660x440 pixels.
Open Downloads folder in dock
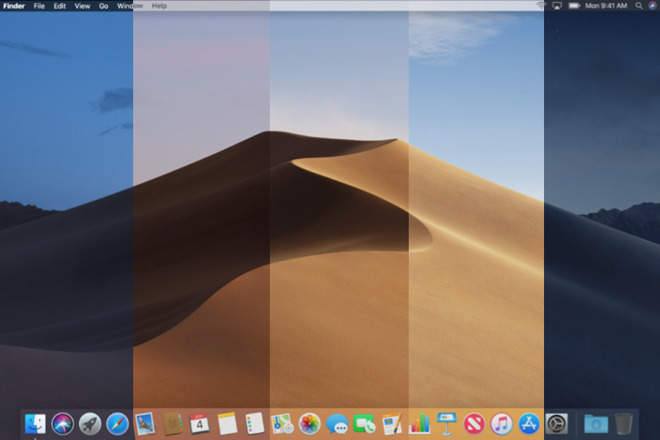point(596,424)
